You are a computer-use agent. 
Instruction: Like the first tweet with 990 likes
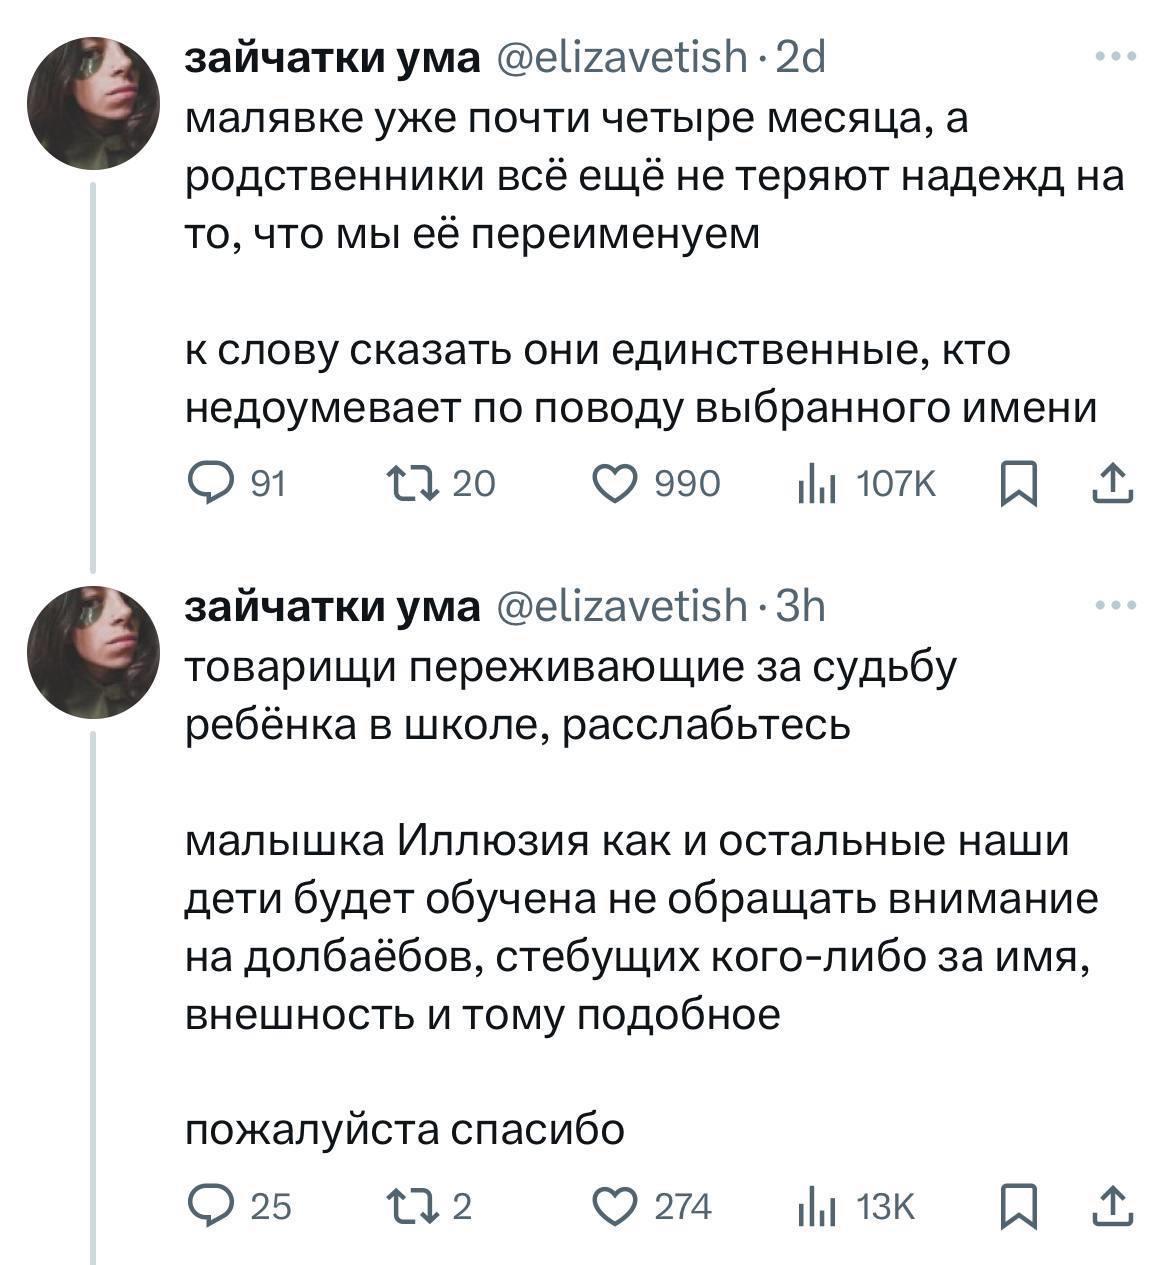[614, 484]
